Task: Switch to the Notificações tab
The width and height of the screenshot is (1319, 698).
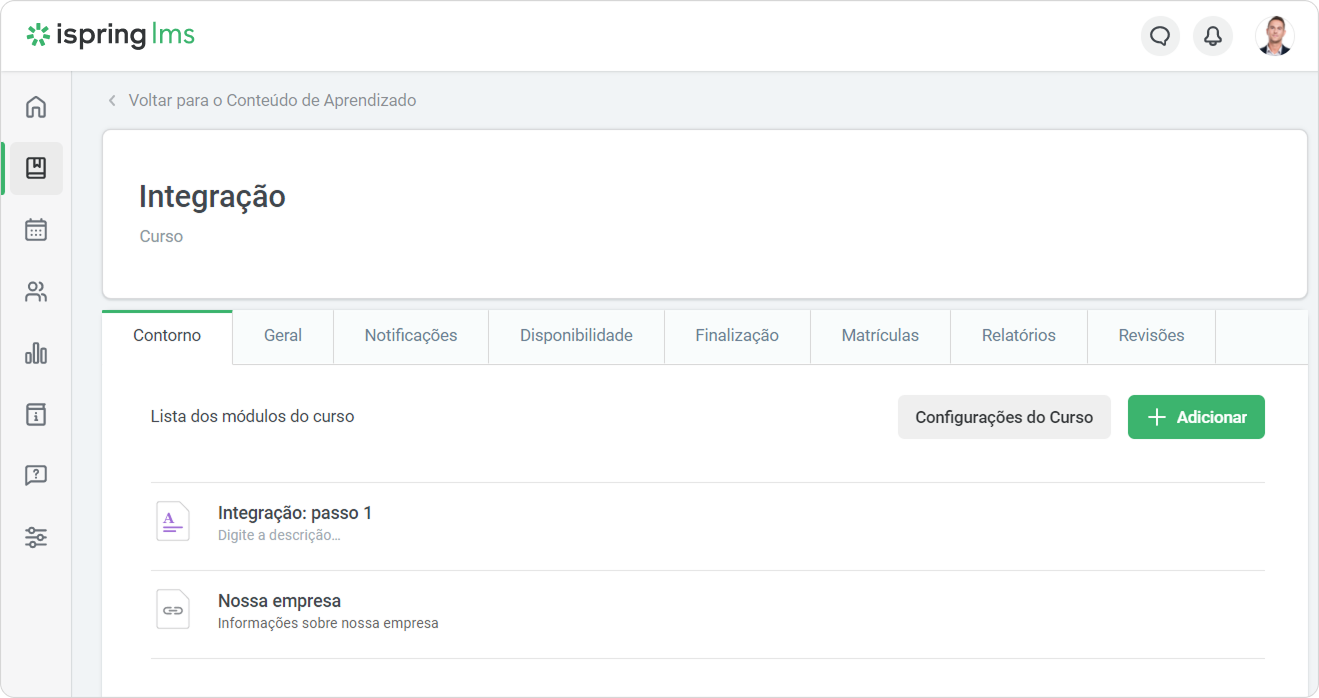Action: [410, 336]
